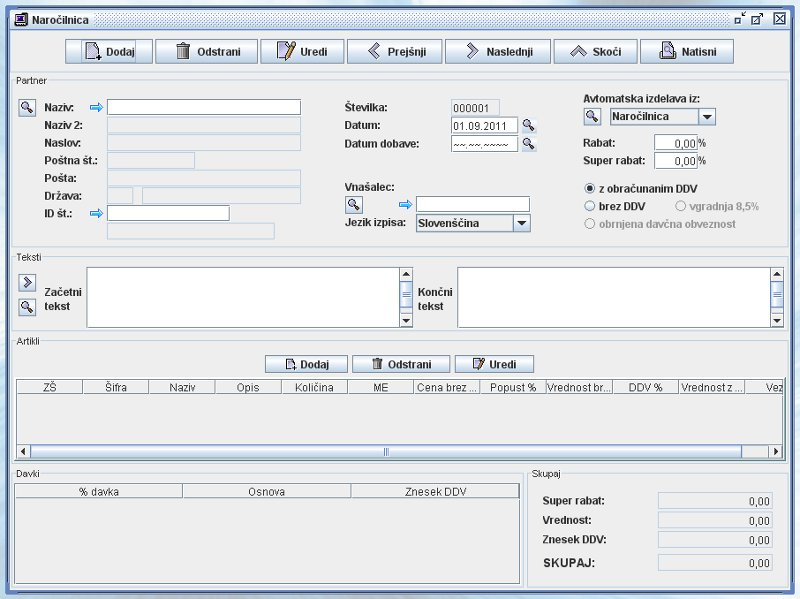Open the lookup beside Datum dobave field
The image size is (800, 599).
(529, 144)
